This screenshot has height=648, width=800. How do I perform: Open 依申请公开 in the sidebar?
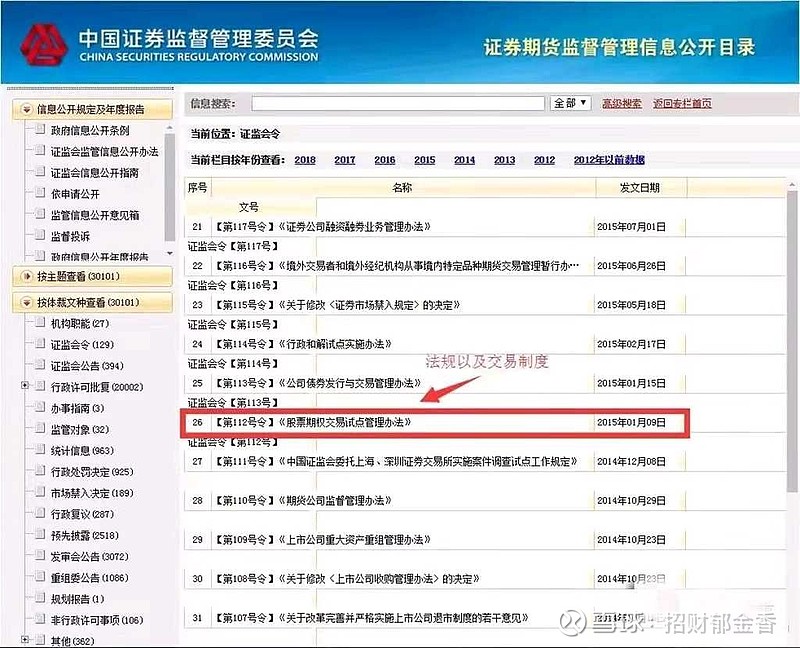coord(75,194)
